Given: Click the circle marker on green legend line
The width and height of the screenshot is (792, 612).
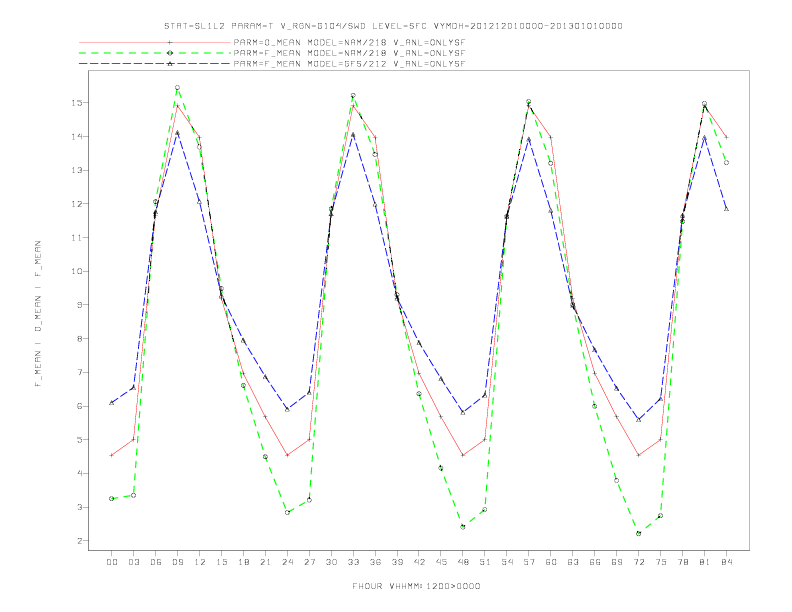Looking at the screenshot, I should pyautogui.click(x=170, y=53).
